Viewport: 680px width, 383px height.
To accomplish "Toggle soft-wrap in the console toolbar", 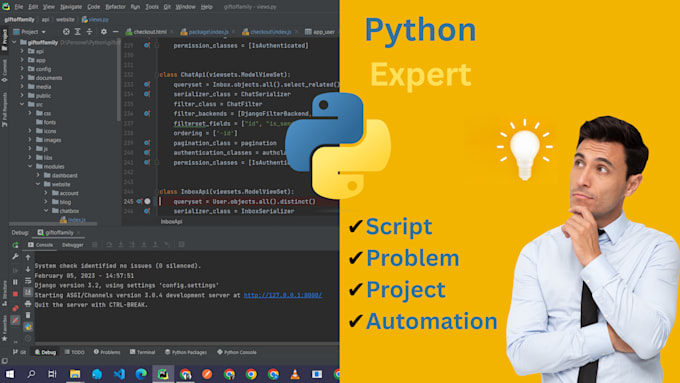I will click(x=28, y=281).
